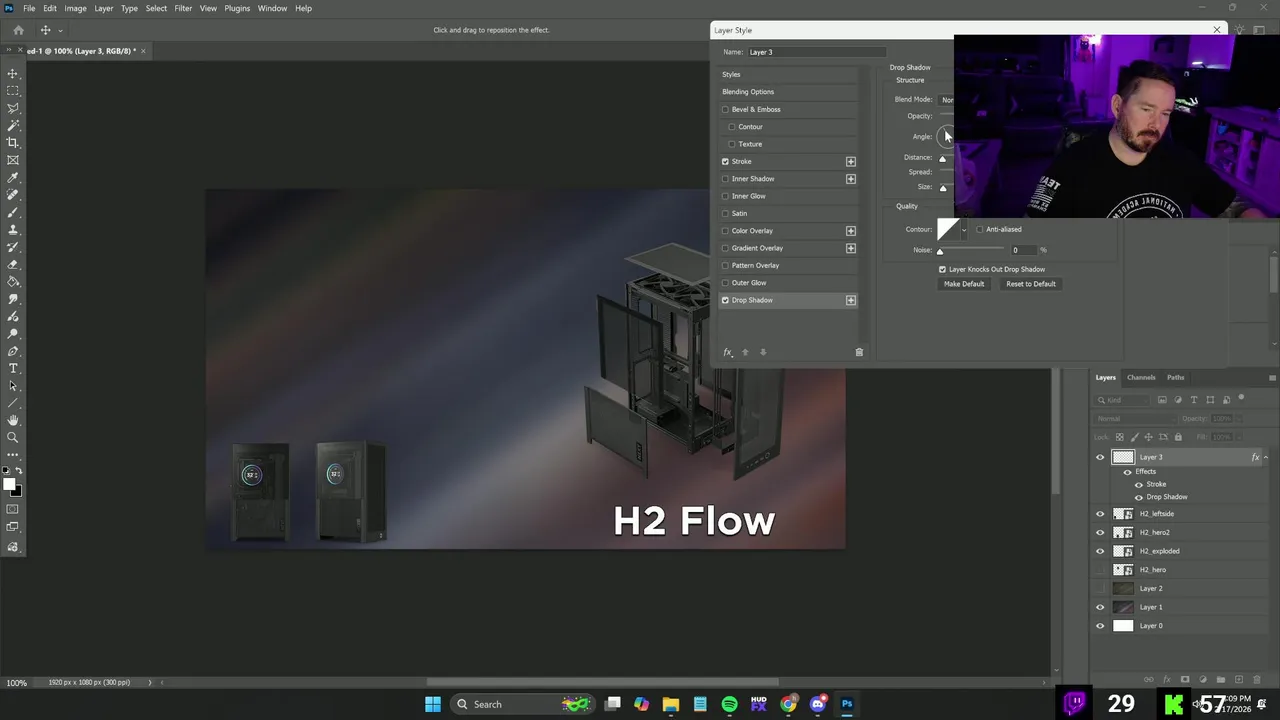Open the Layers panel menu
The width and height of the screenshot is (1280, 720).
point(1272,378)
